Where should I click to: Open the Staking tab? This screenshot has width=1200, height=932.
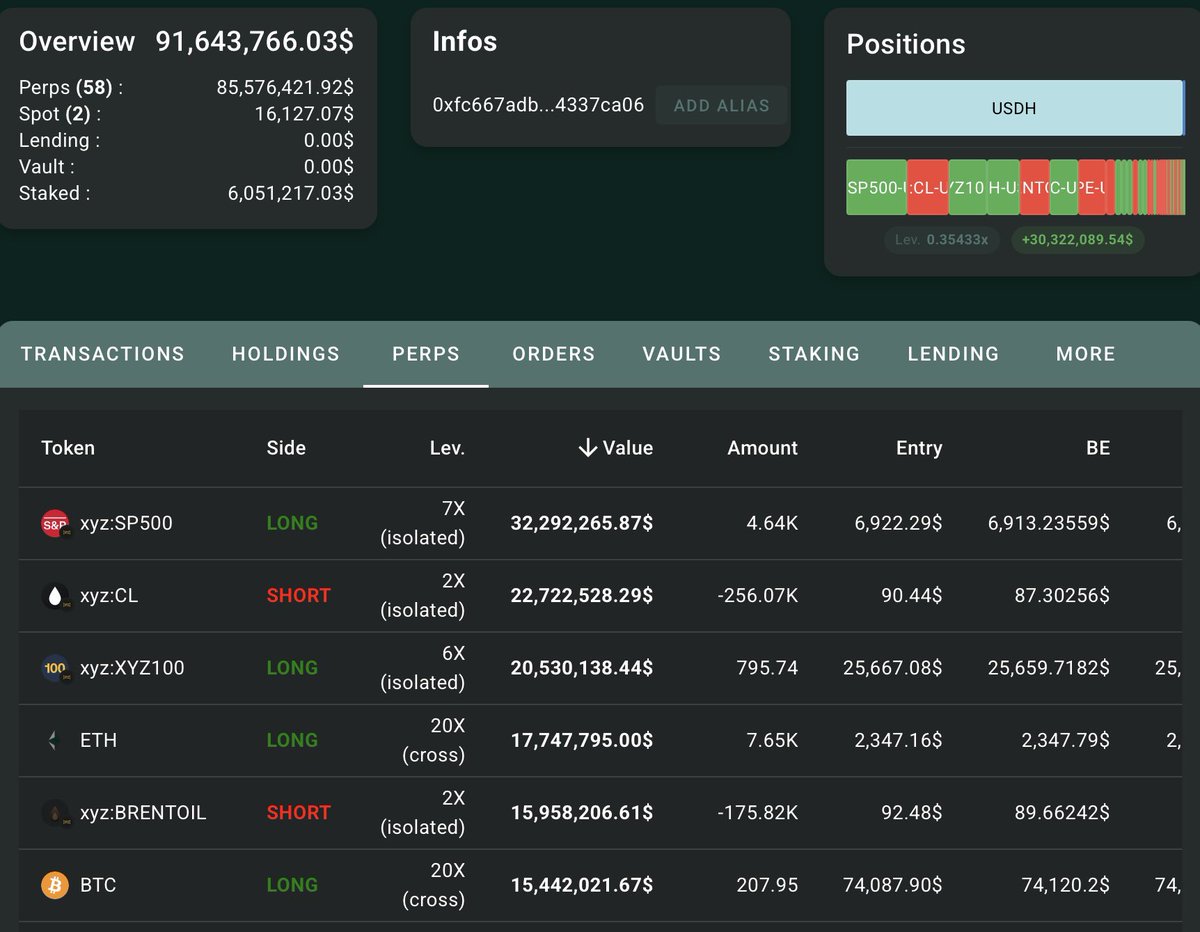814,354
